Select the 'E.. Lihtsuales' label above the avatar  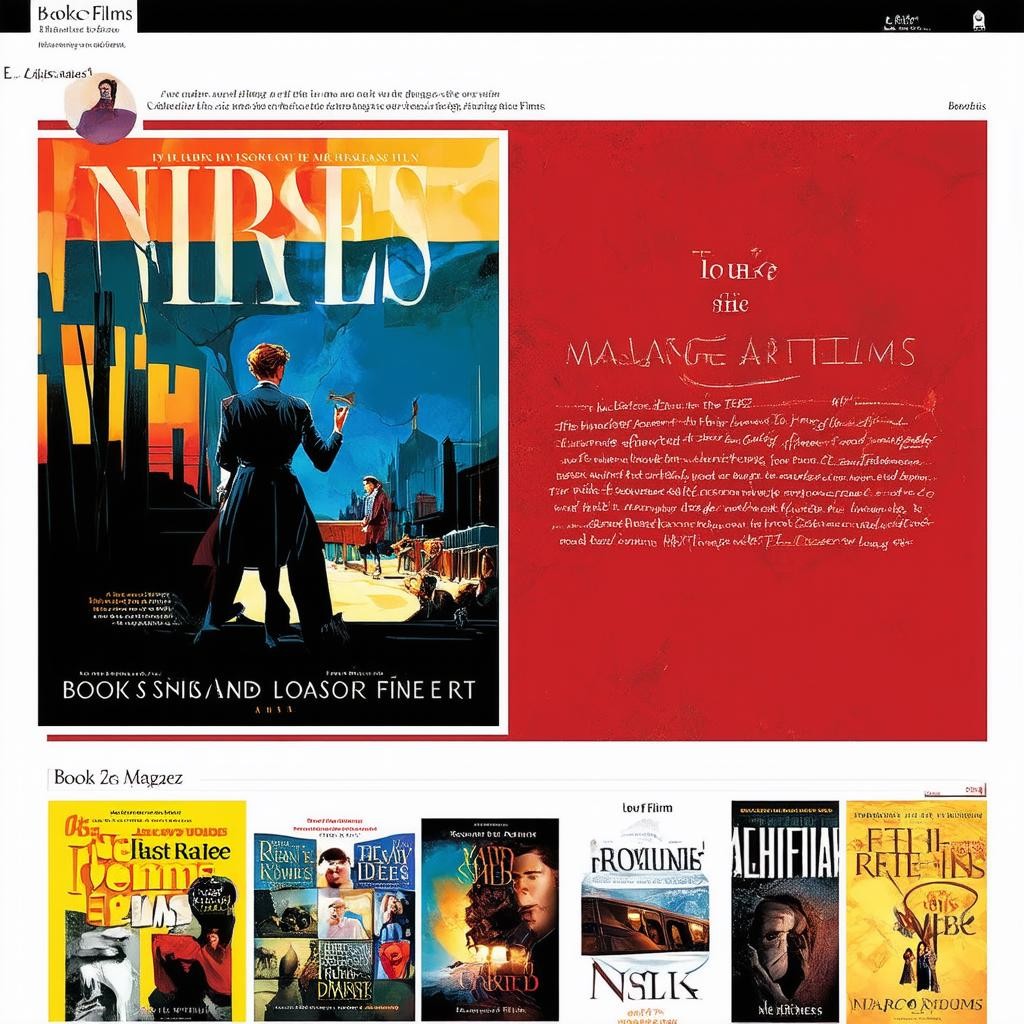coord(48,73)
